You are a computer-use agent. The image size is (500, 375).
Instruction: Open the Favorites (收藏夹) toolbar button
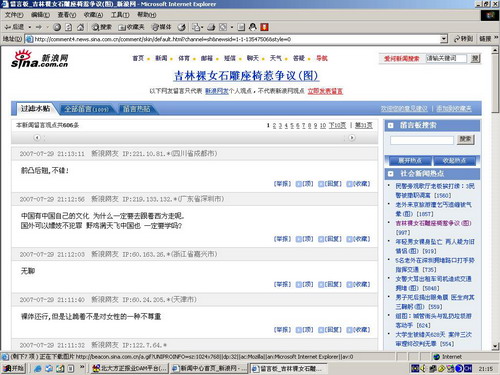click(x=131, y=27)
